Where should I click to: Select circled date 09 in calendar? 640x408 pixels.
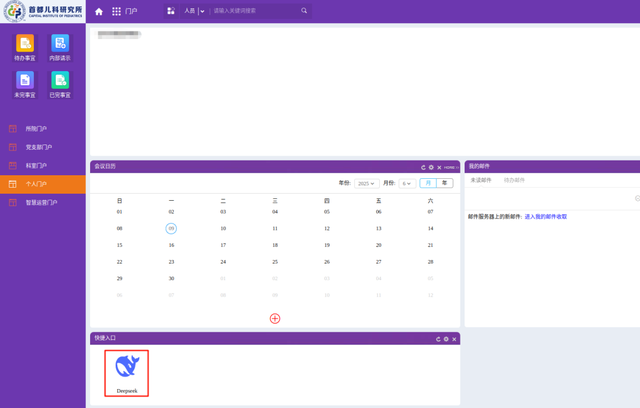pyautogui.click(x=171, y=228)
